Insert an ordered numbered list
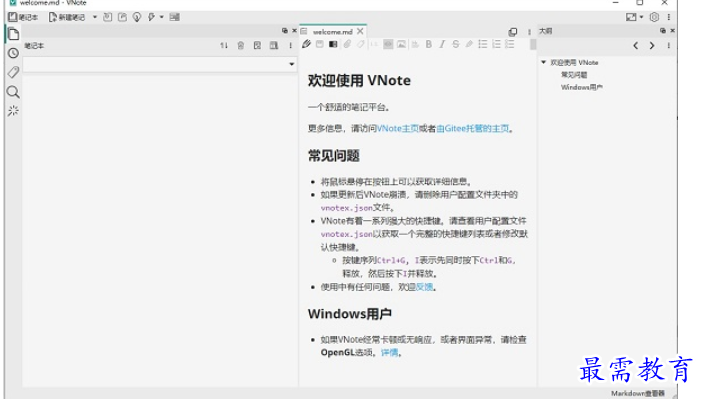 496,44
